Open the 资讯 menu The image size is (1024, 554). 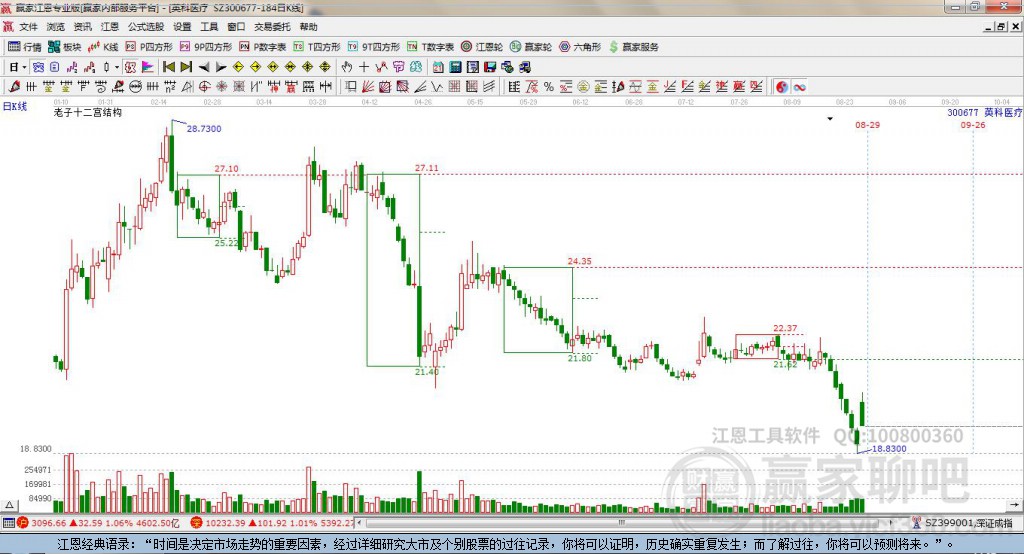(x=82, y=27)
